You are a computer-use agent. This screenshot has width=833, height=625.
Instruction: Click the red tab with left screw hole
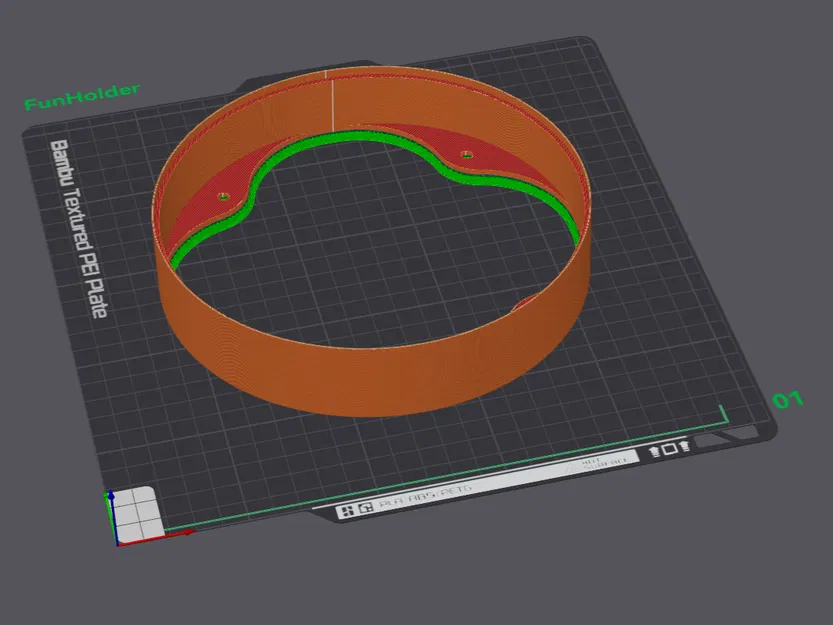coord(226,196)
